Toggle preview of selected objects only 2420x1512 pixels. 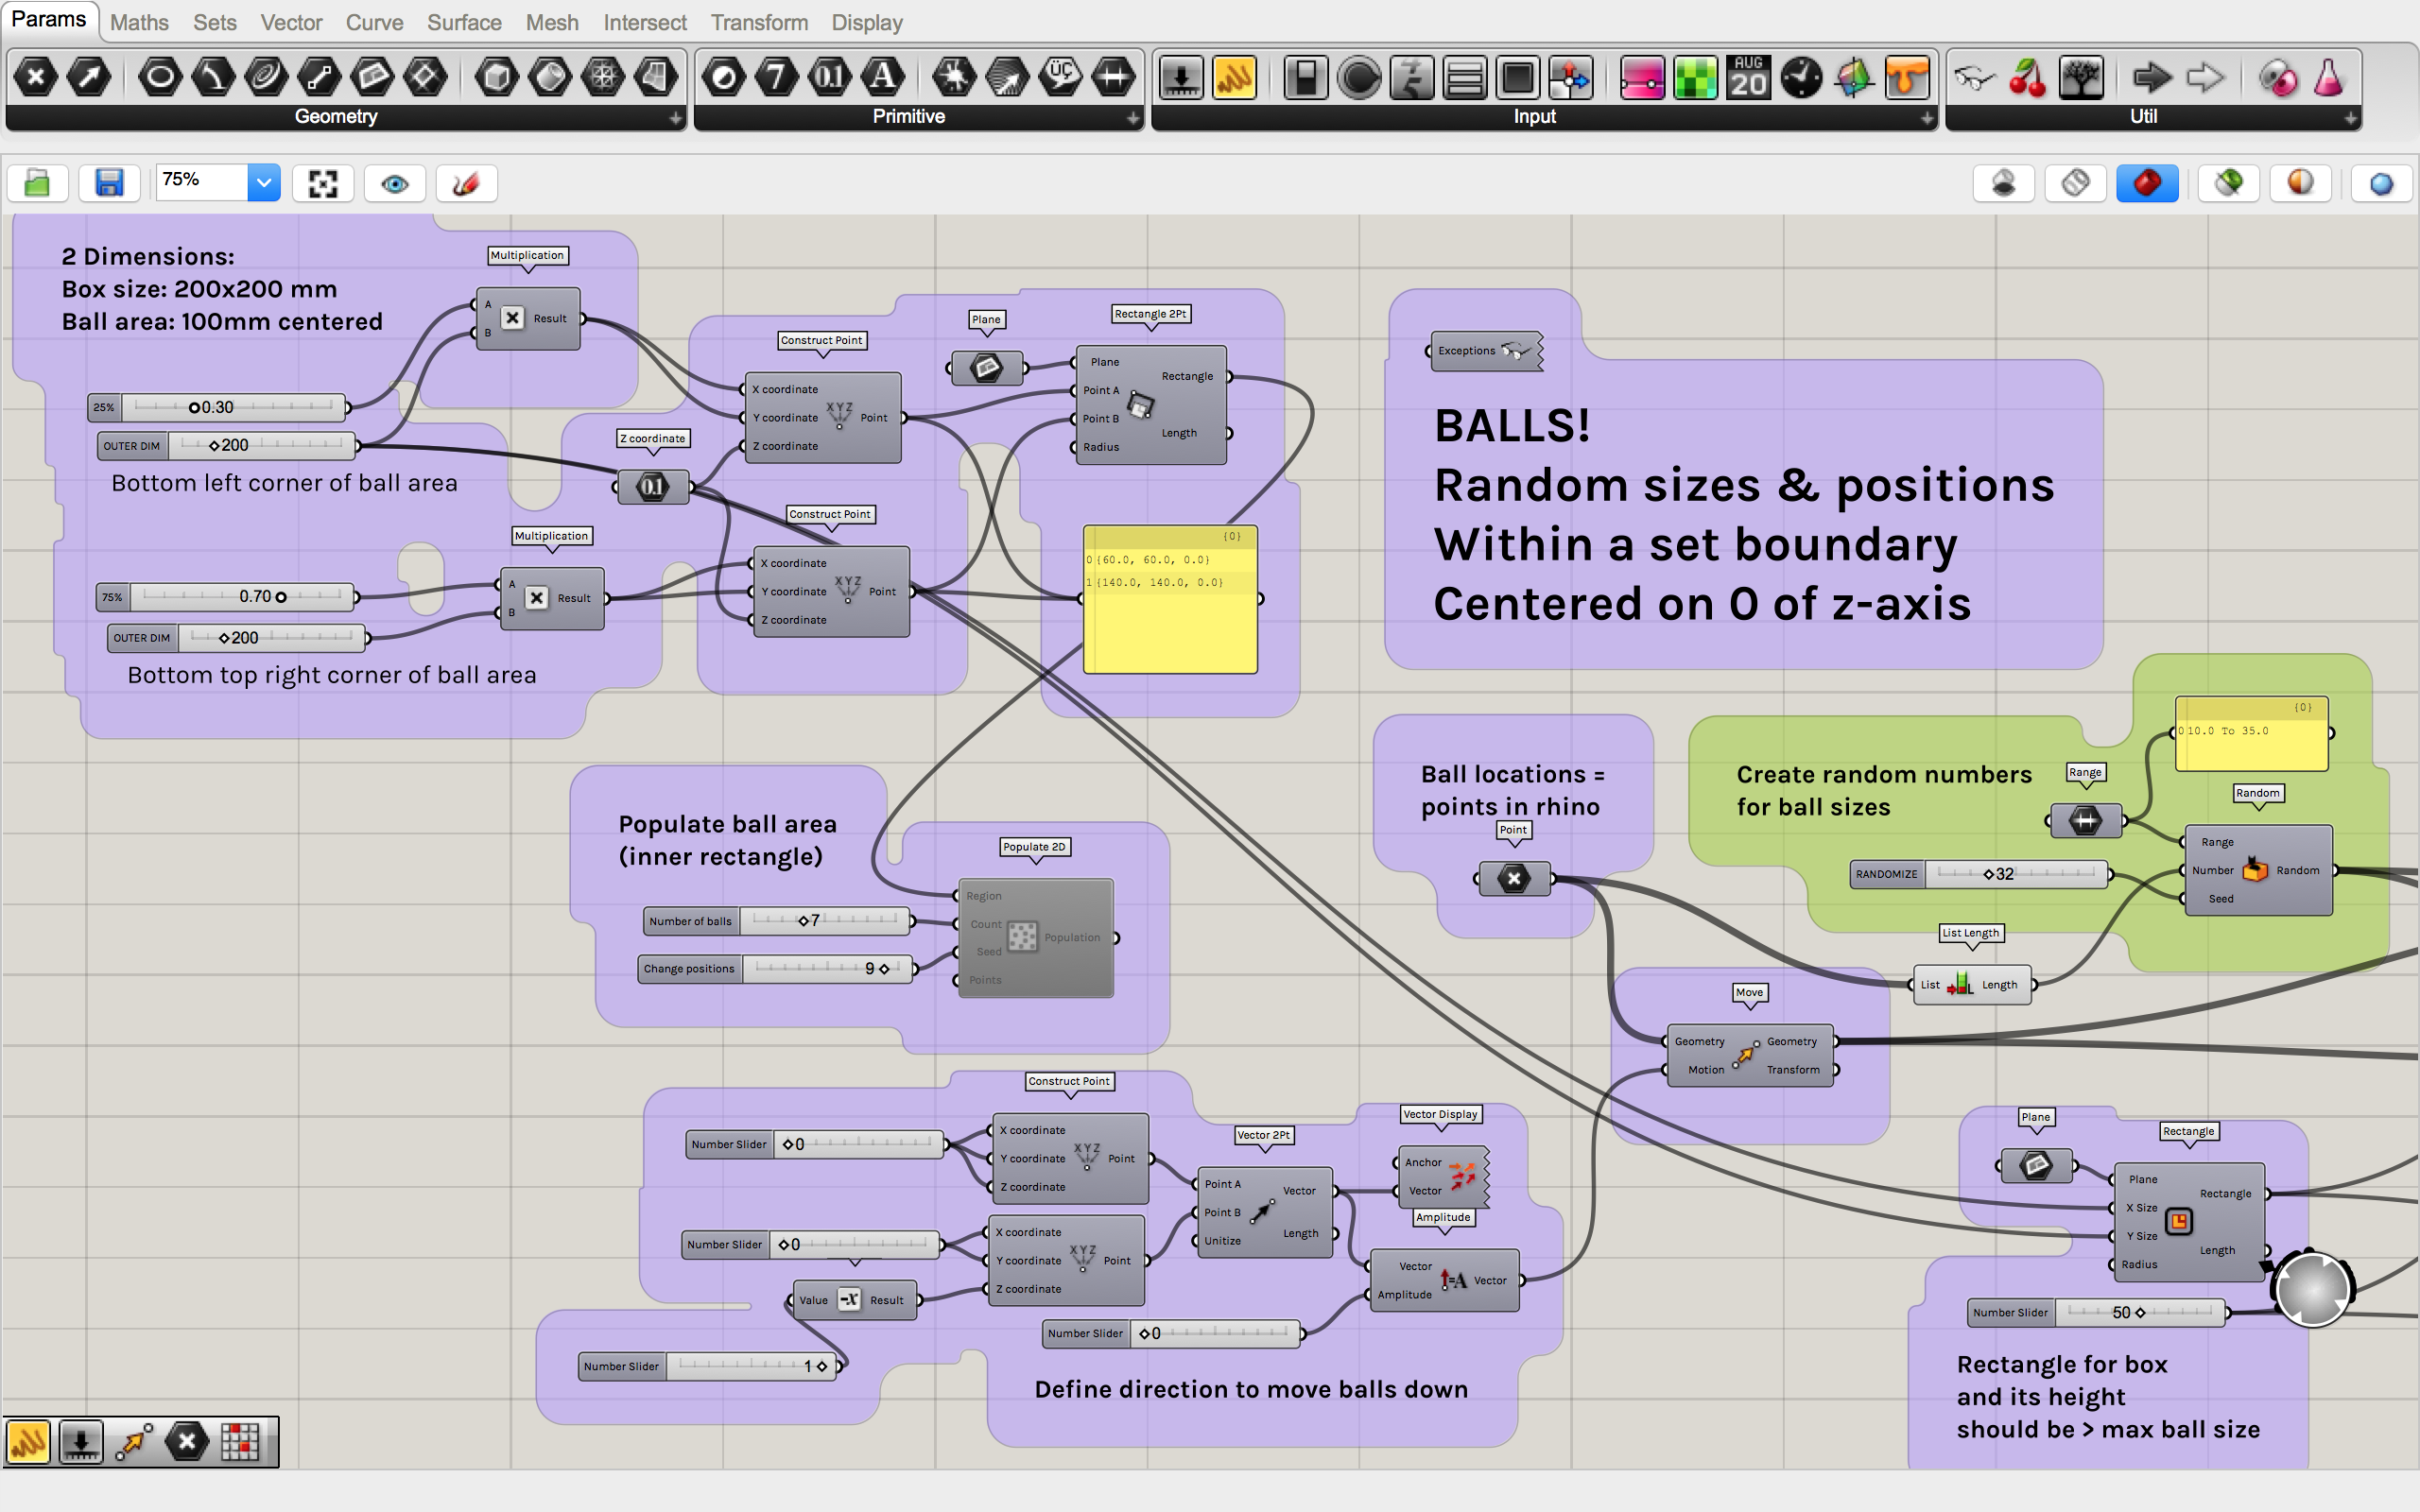click(x=2229, y=183)
